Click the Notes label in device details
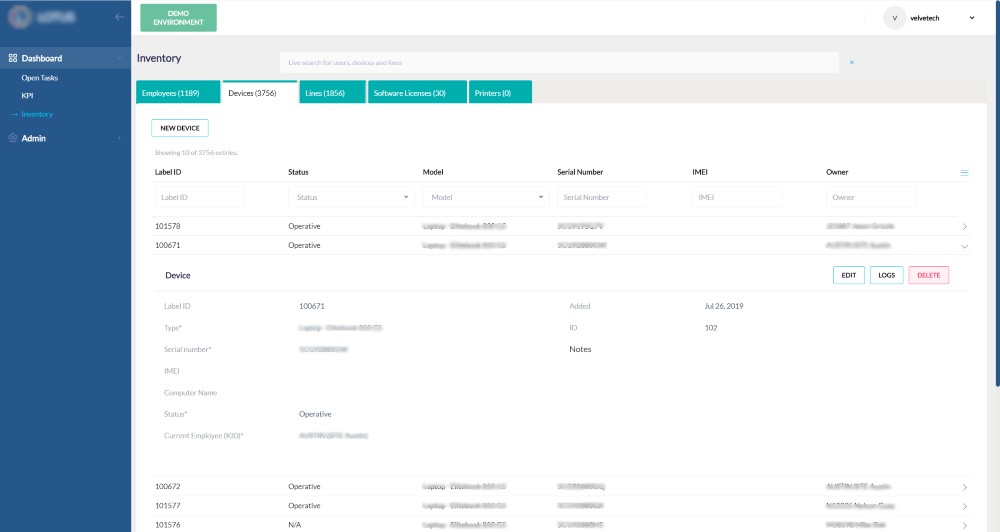Image resolution: width=1000 pixels, height=532 pixels. click(x=580, y=350)
